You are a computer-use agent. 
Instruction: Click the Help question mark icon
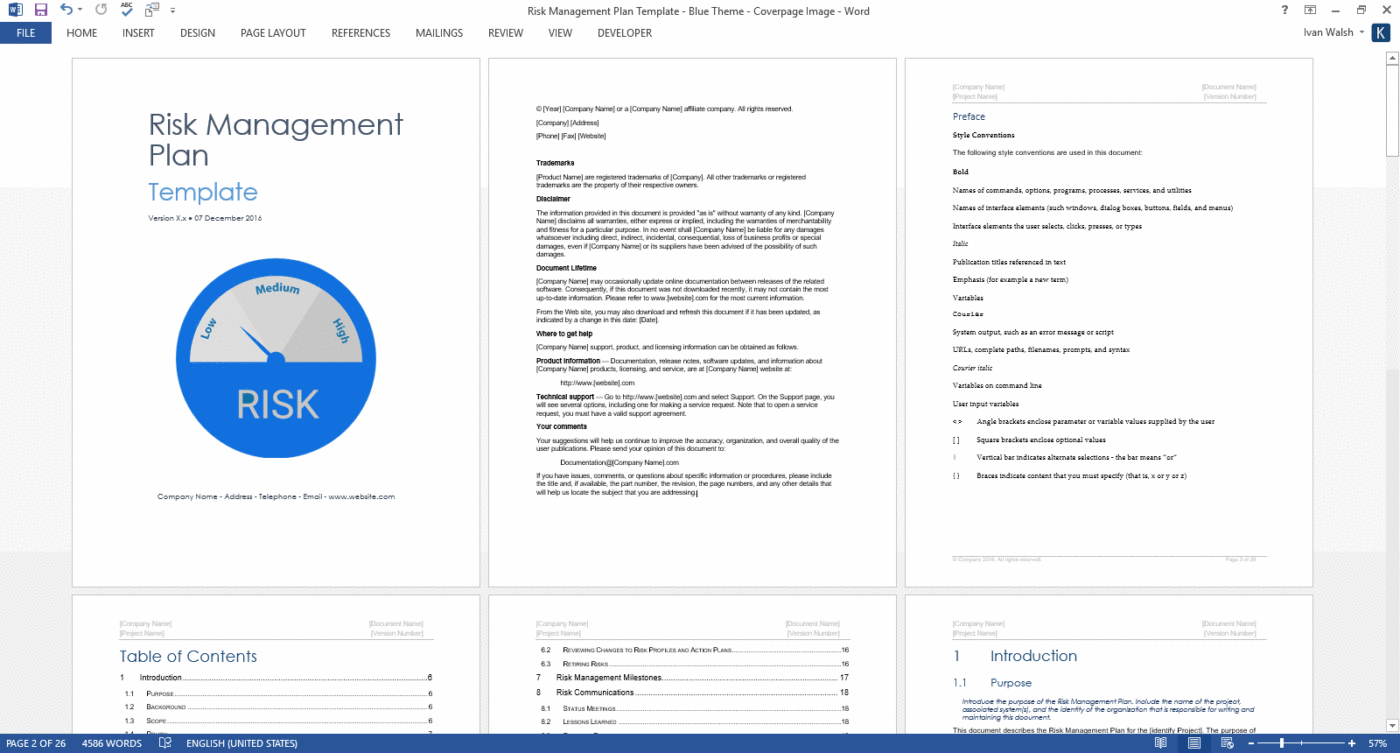1283,10
